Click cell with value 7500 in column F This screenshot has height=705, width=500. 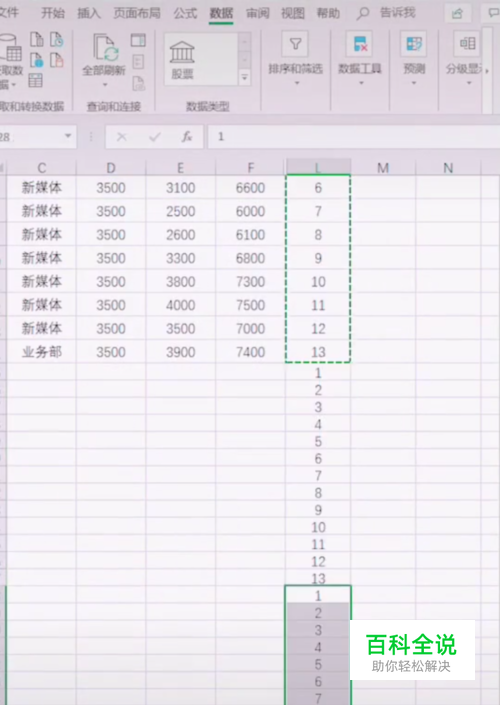(x=250, y=305)
